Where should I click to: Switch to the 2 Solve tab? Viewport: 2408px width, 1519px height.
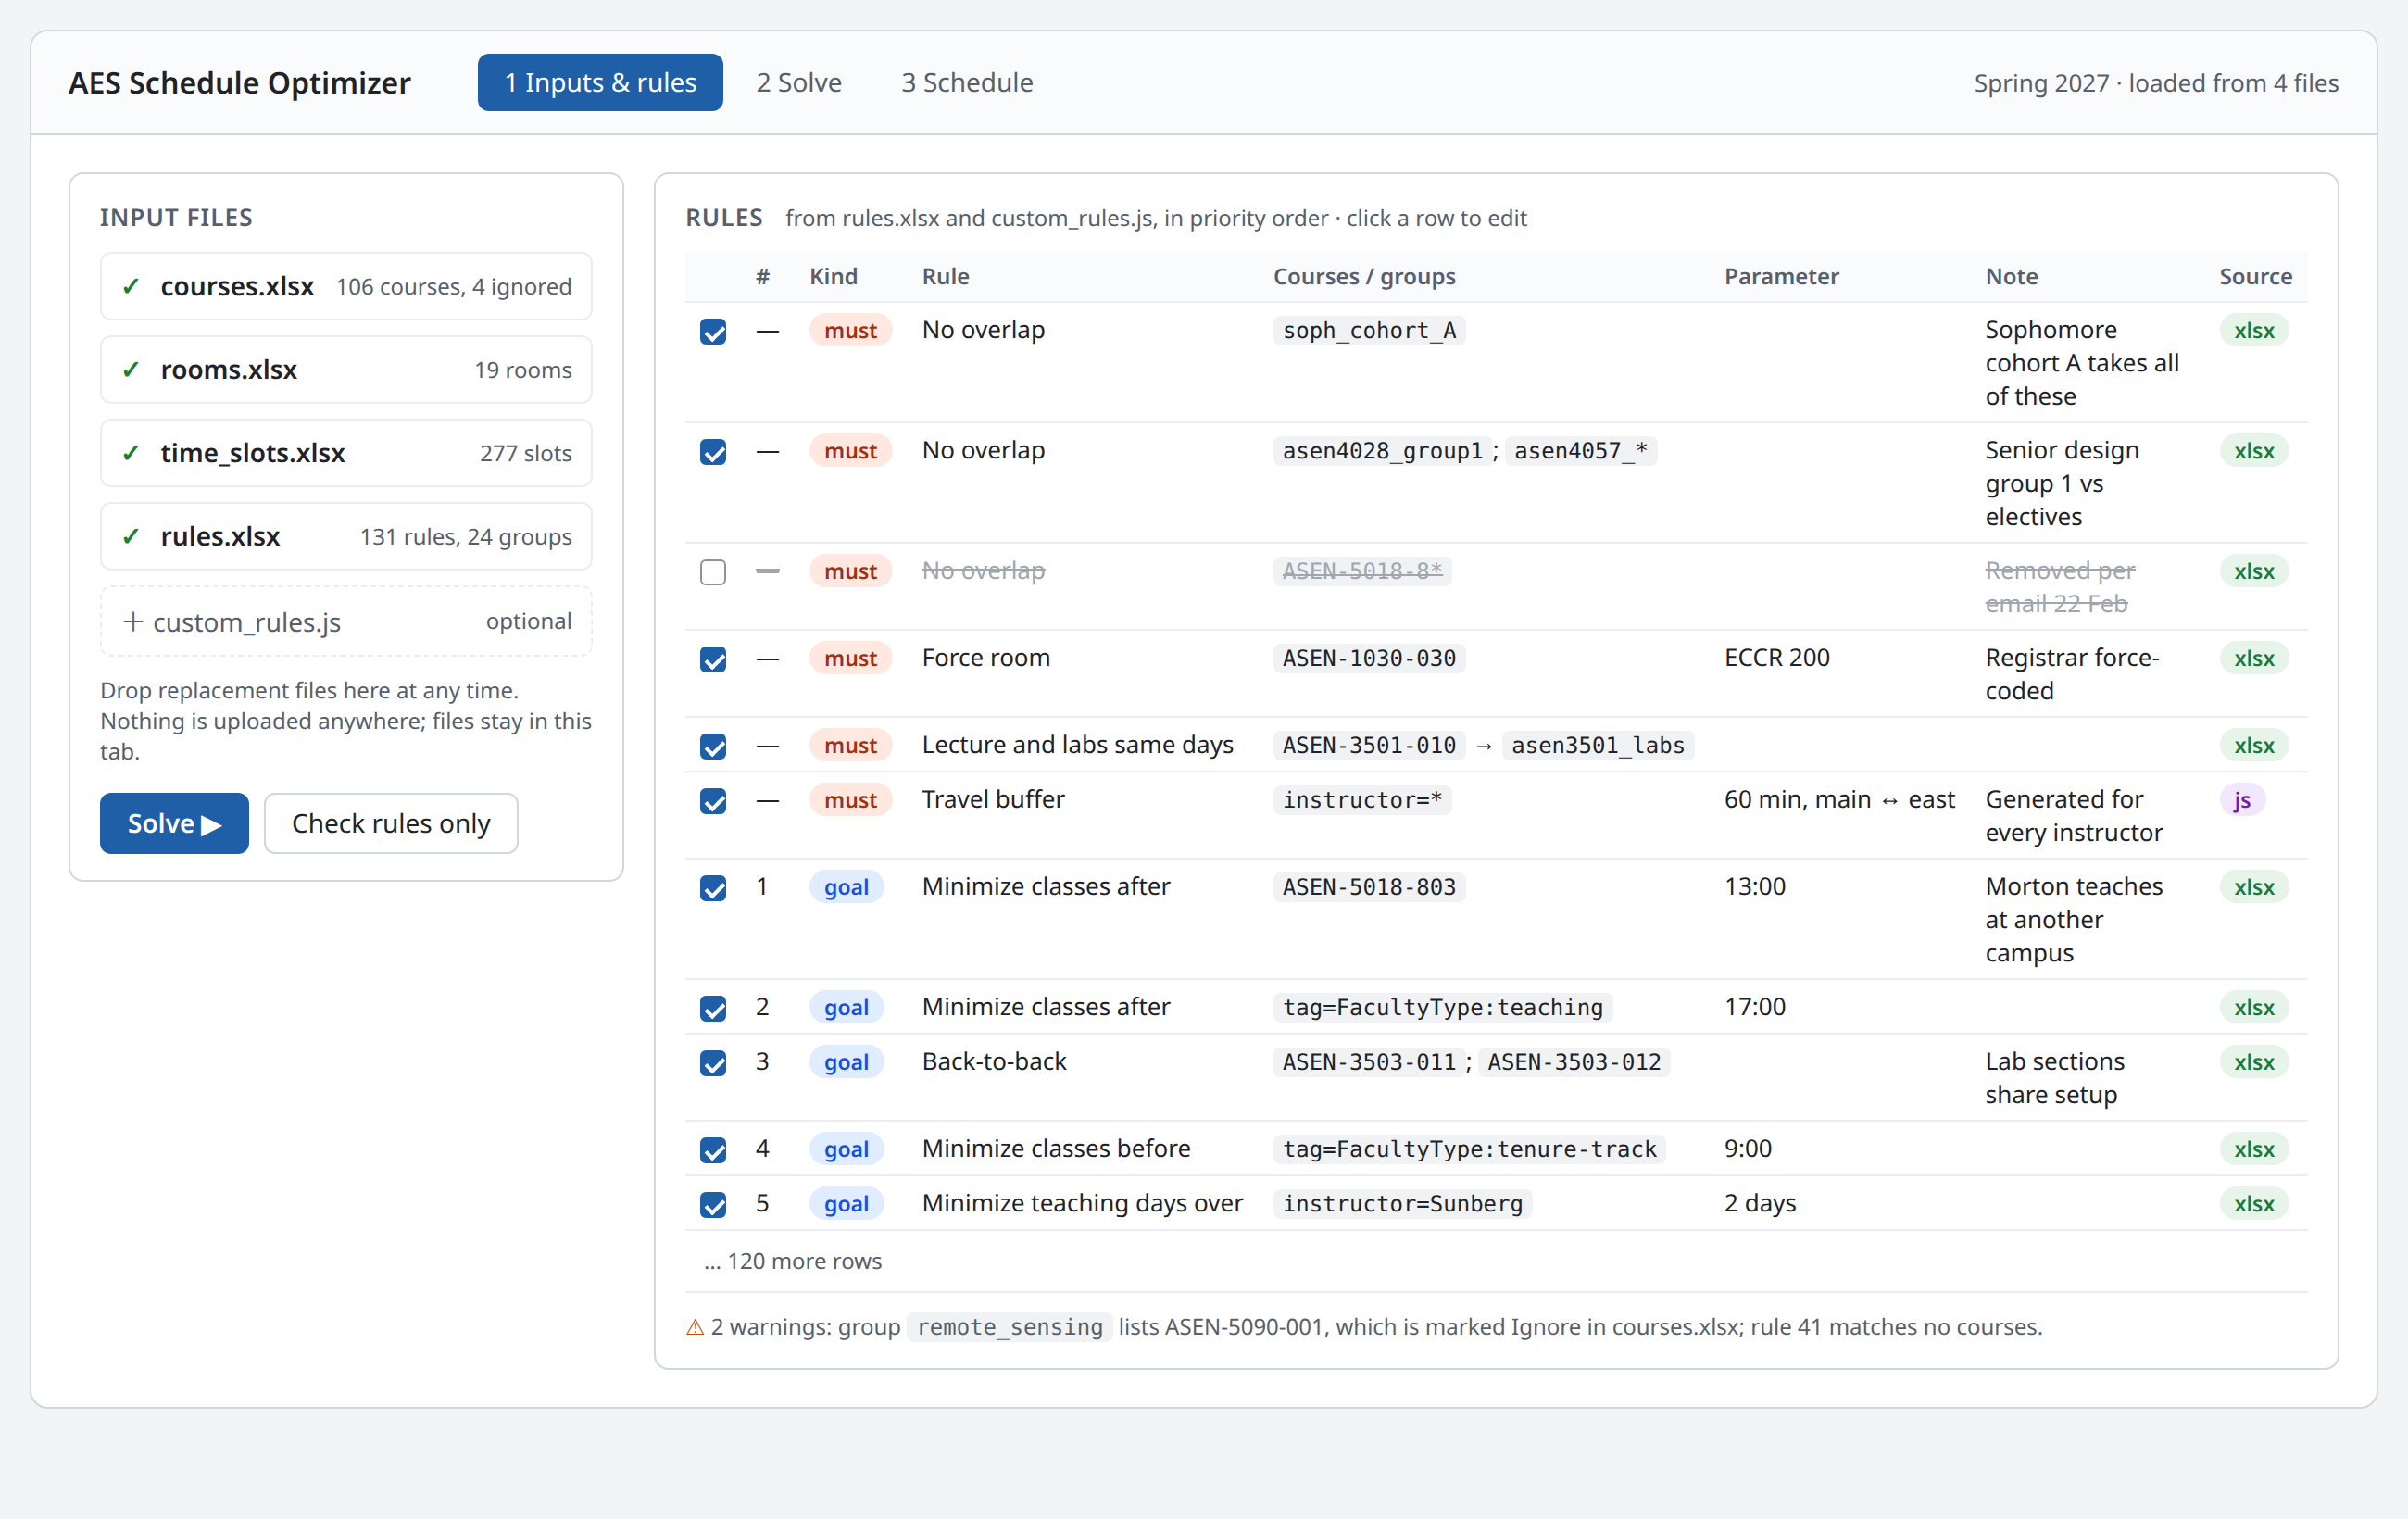point(798,82)
